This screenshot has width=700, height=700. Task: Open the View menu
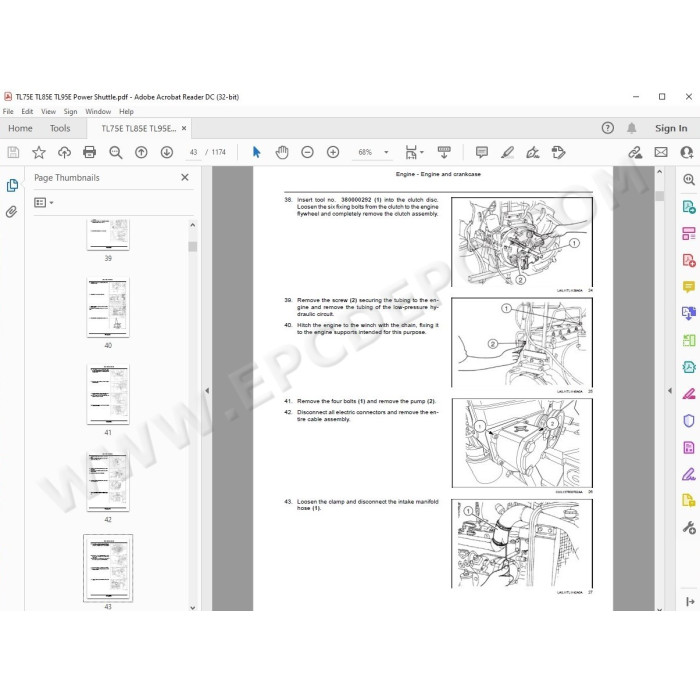point(48,112)
